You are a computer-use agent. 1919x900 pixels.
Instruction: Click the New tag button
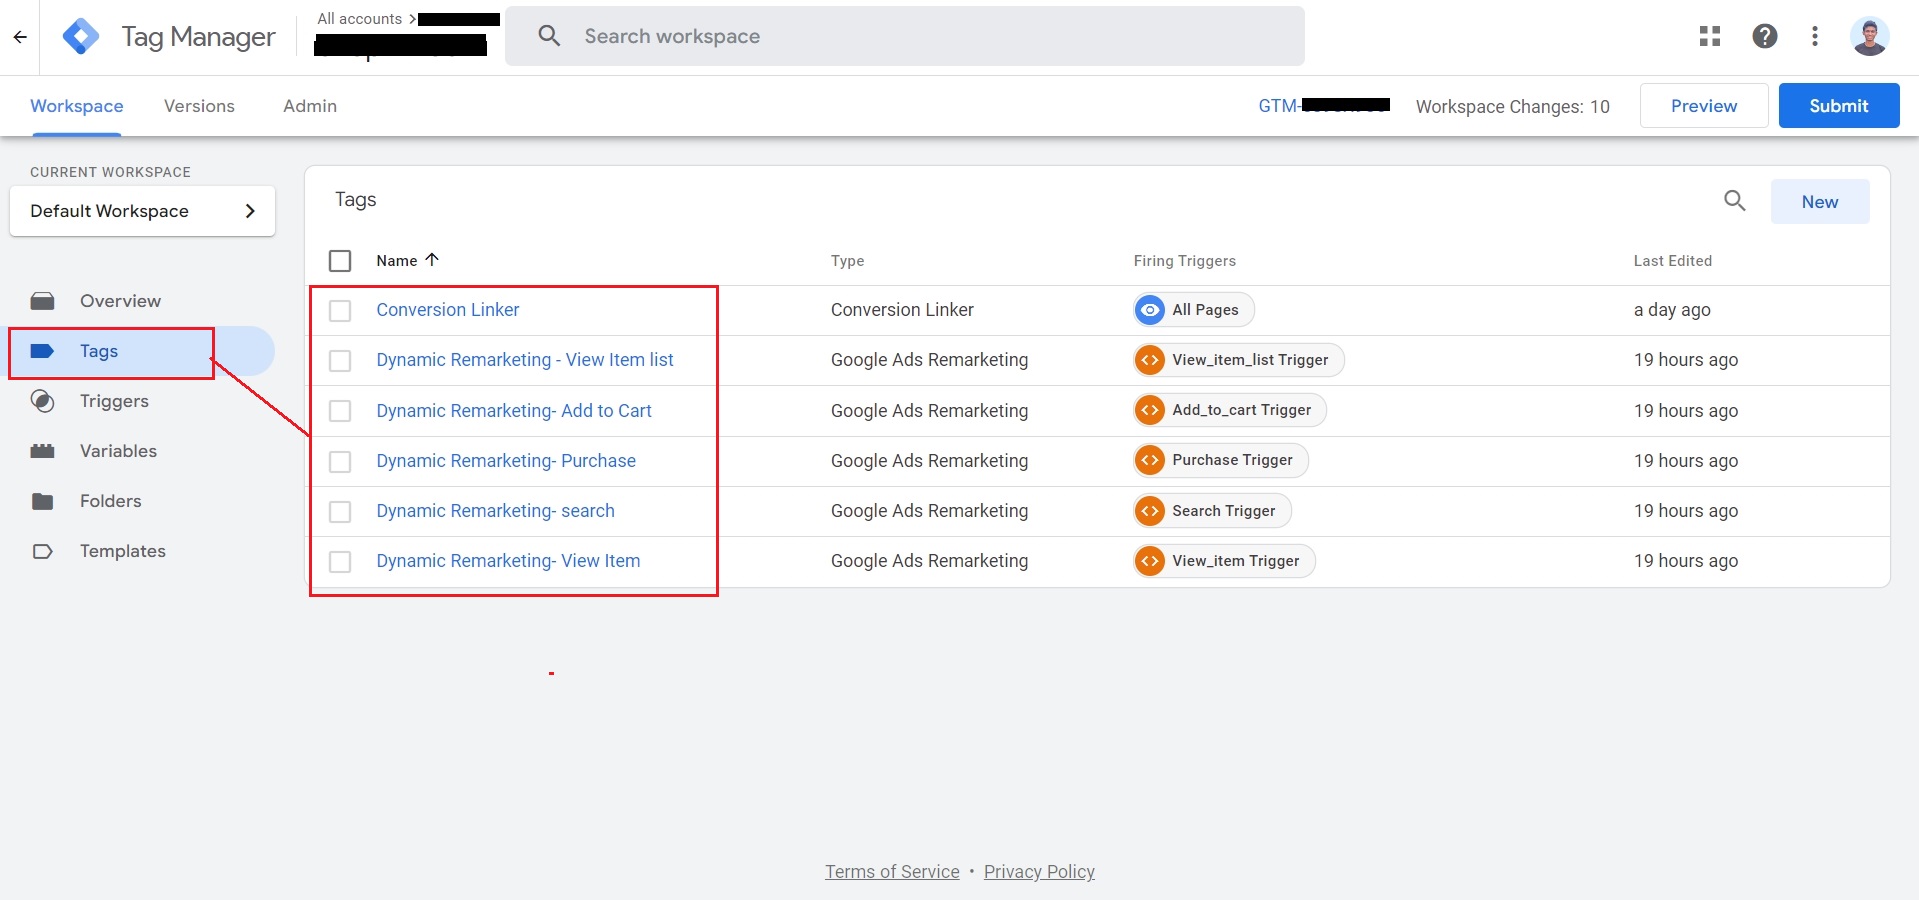[1820, 201]
